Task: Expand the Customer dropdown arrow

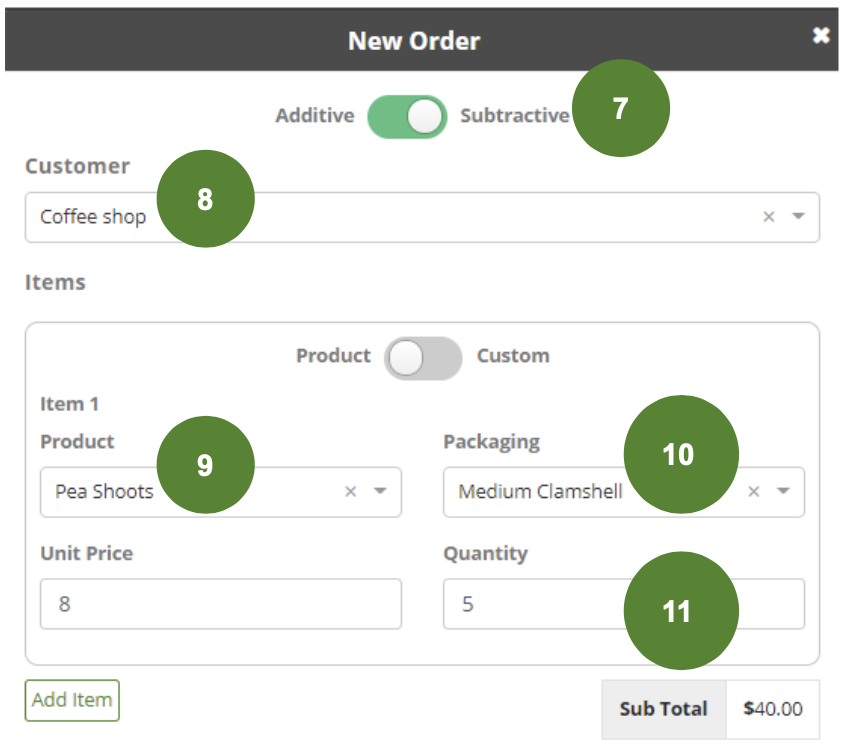Action: pyautogui.click(x=798, y=216)
